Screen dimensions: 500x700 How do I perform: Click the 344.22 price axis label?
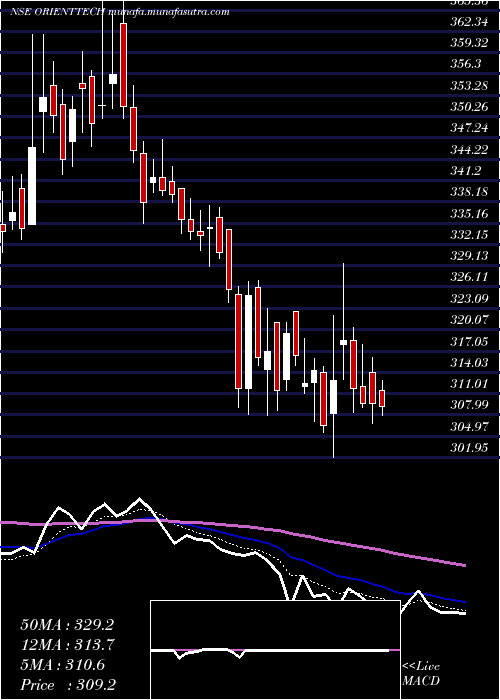(468, 150)
